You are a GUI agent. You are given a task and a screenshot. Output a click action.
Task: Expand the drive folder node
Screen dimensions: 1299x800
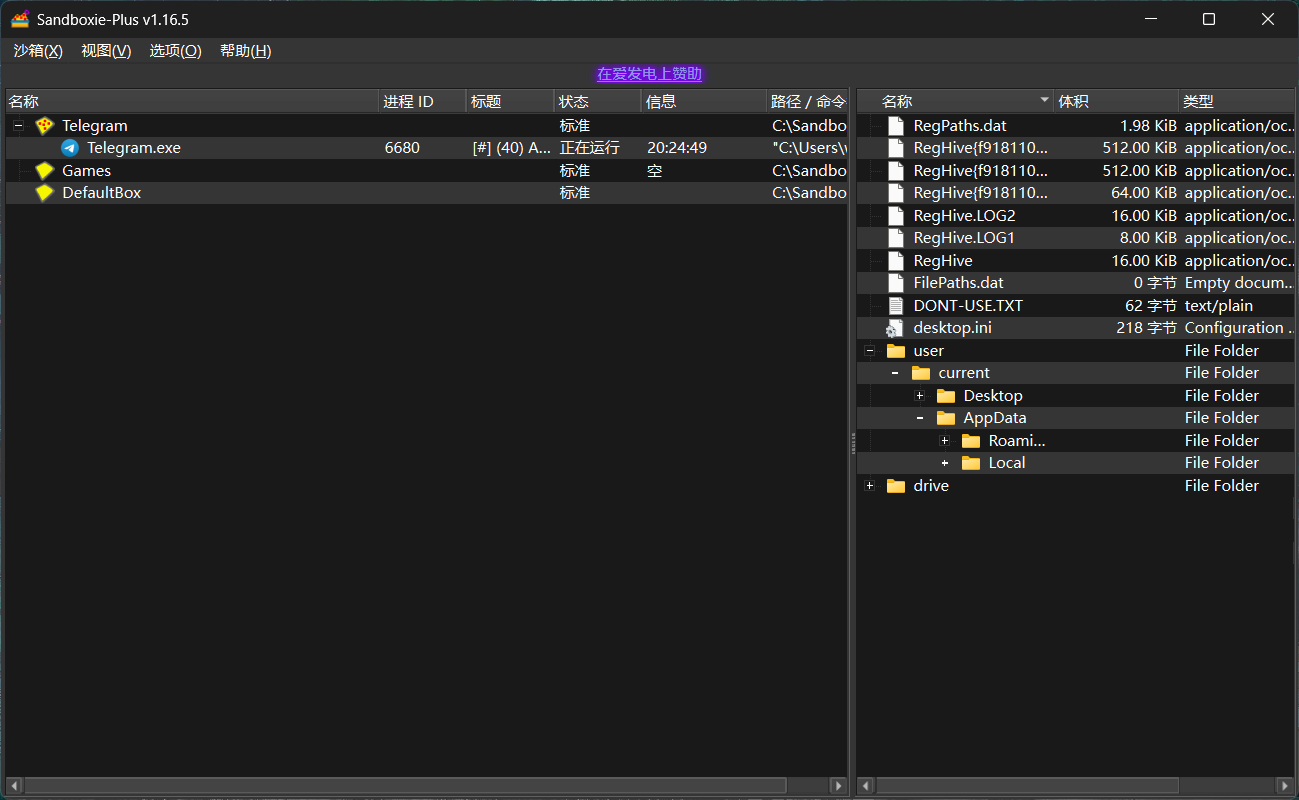pos(869,486)
